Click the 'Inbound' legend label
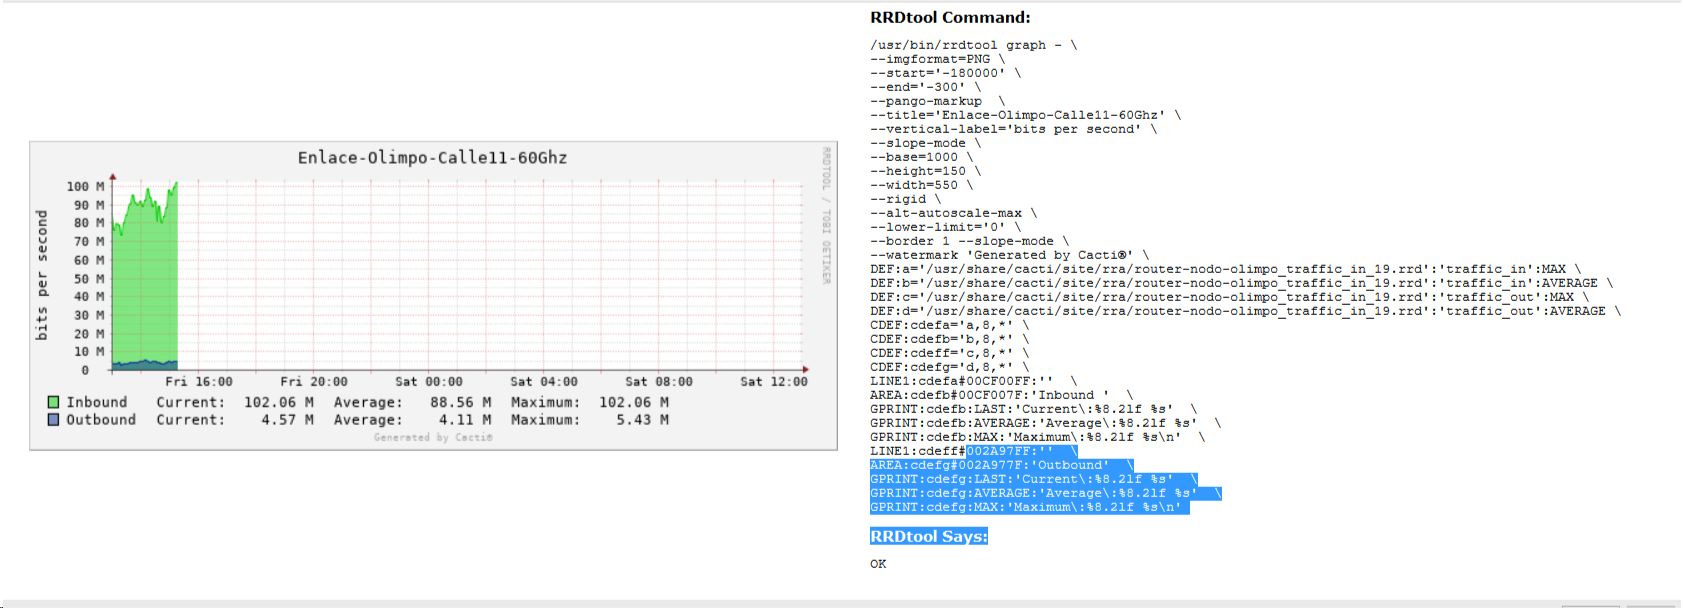 point(97,402)
